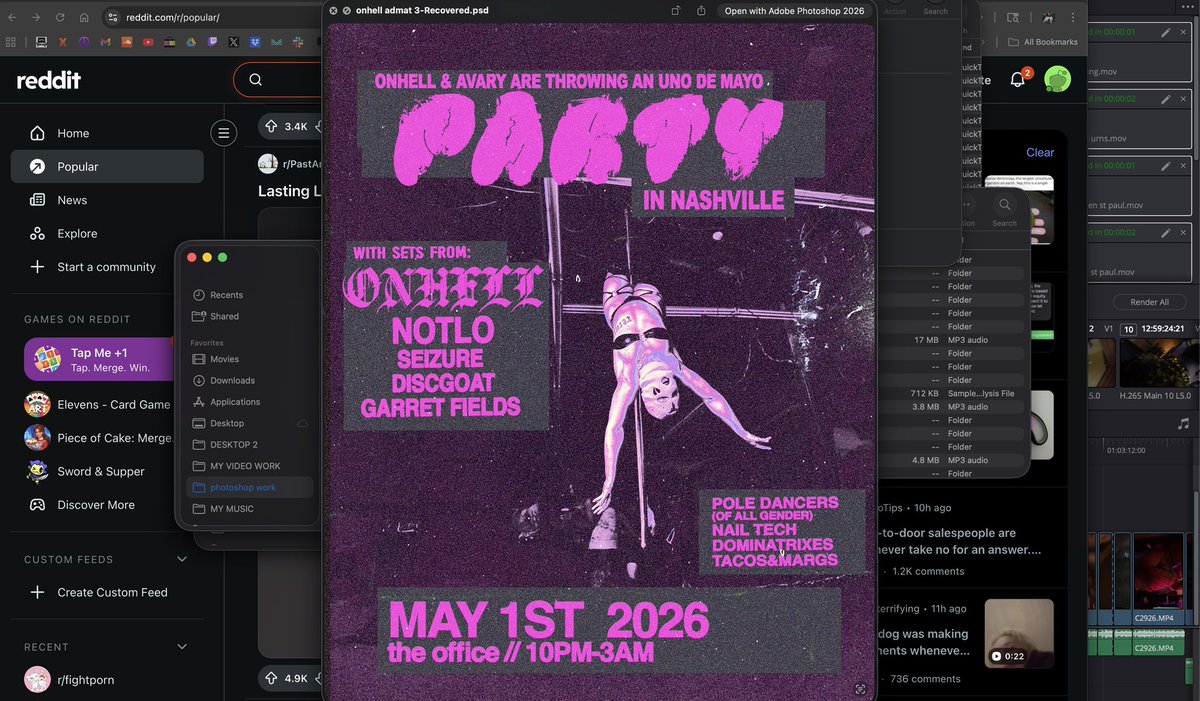Viewport: 1200px width, 701px height.
Task: Click the full-screen icon on poster preview
Action: [x=860, y=689]
